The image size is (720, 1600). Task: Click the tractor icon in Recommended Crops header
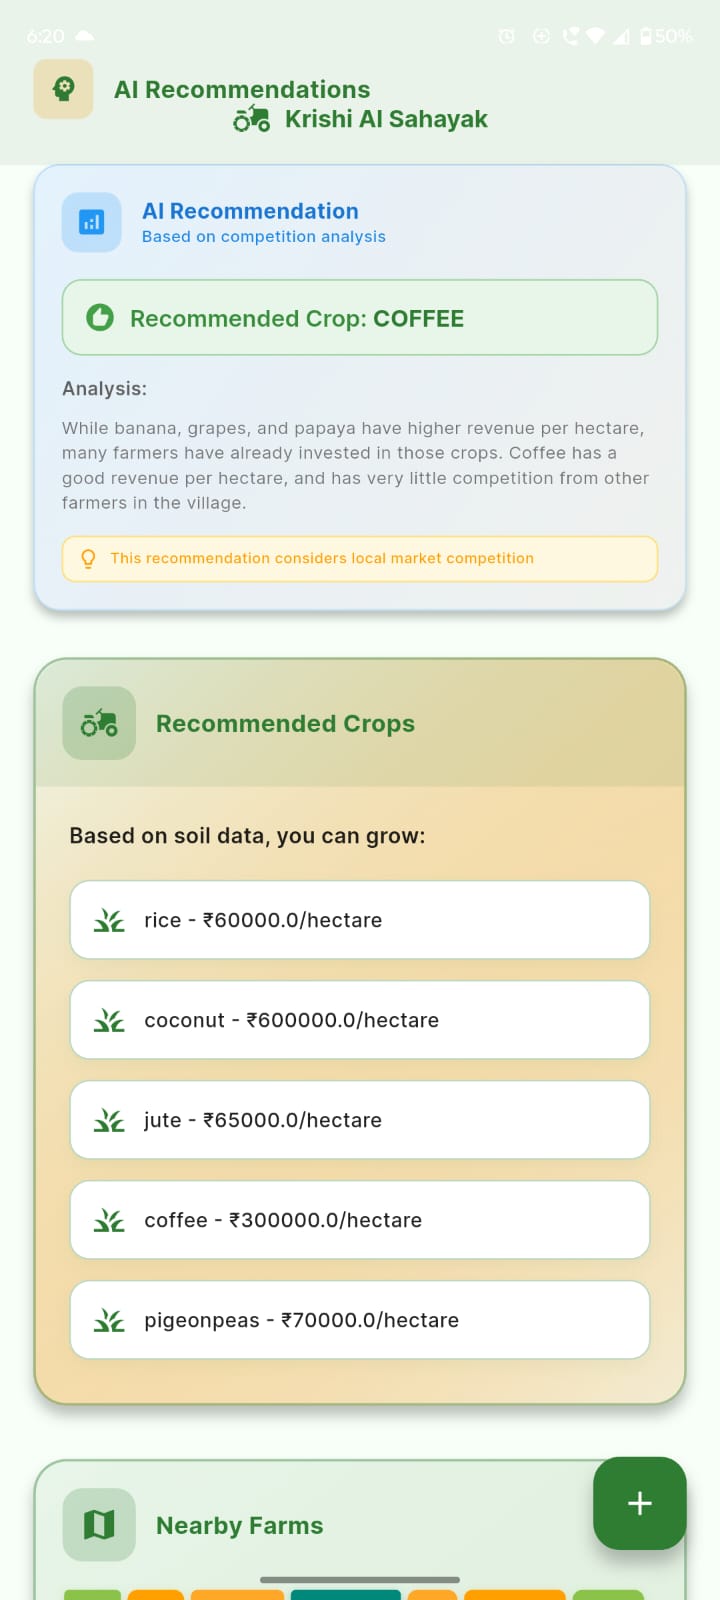pyautogui.click(x=99, y=723)
